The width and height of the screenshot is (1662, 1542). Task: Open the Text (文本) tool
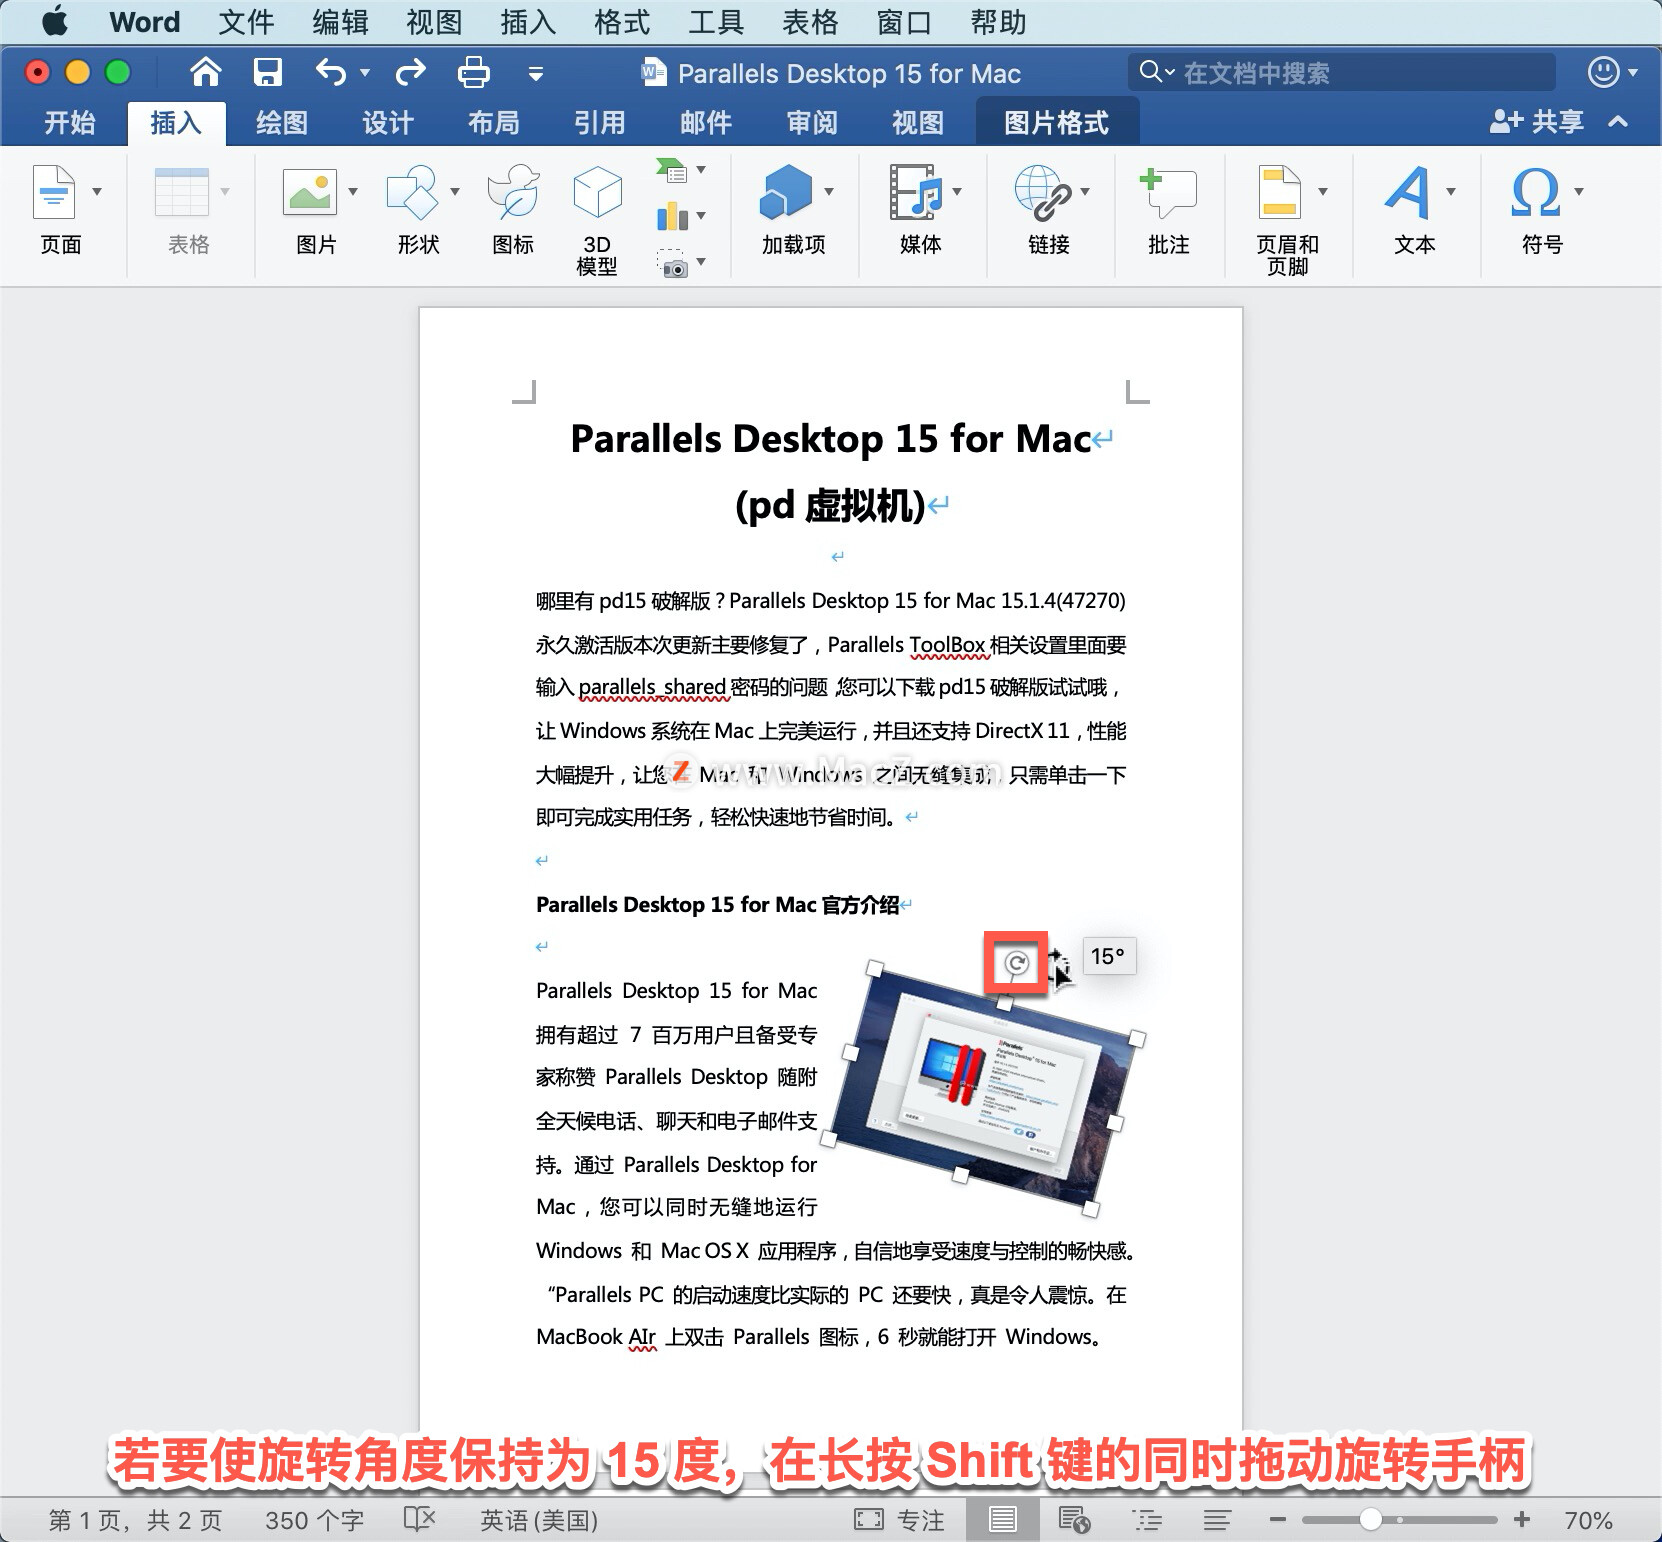tap(1408, 192)
